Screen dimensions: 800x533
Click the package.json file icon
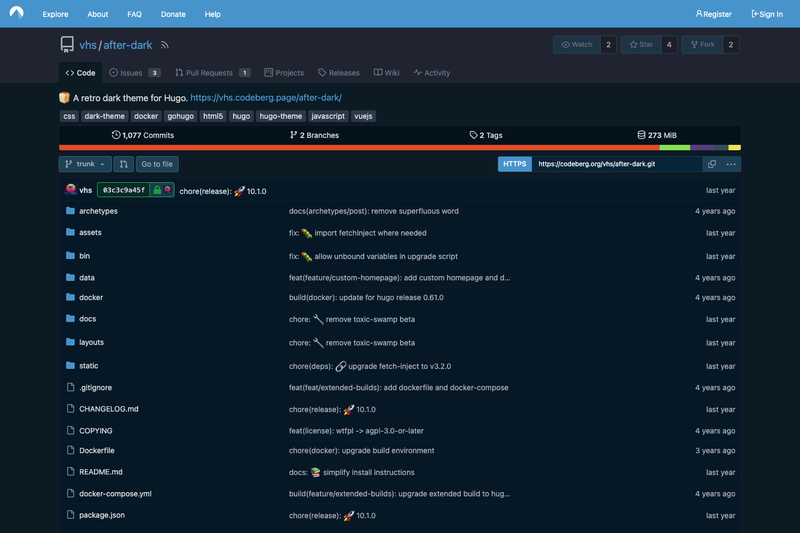(x=70, y=515)
